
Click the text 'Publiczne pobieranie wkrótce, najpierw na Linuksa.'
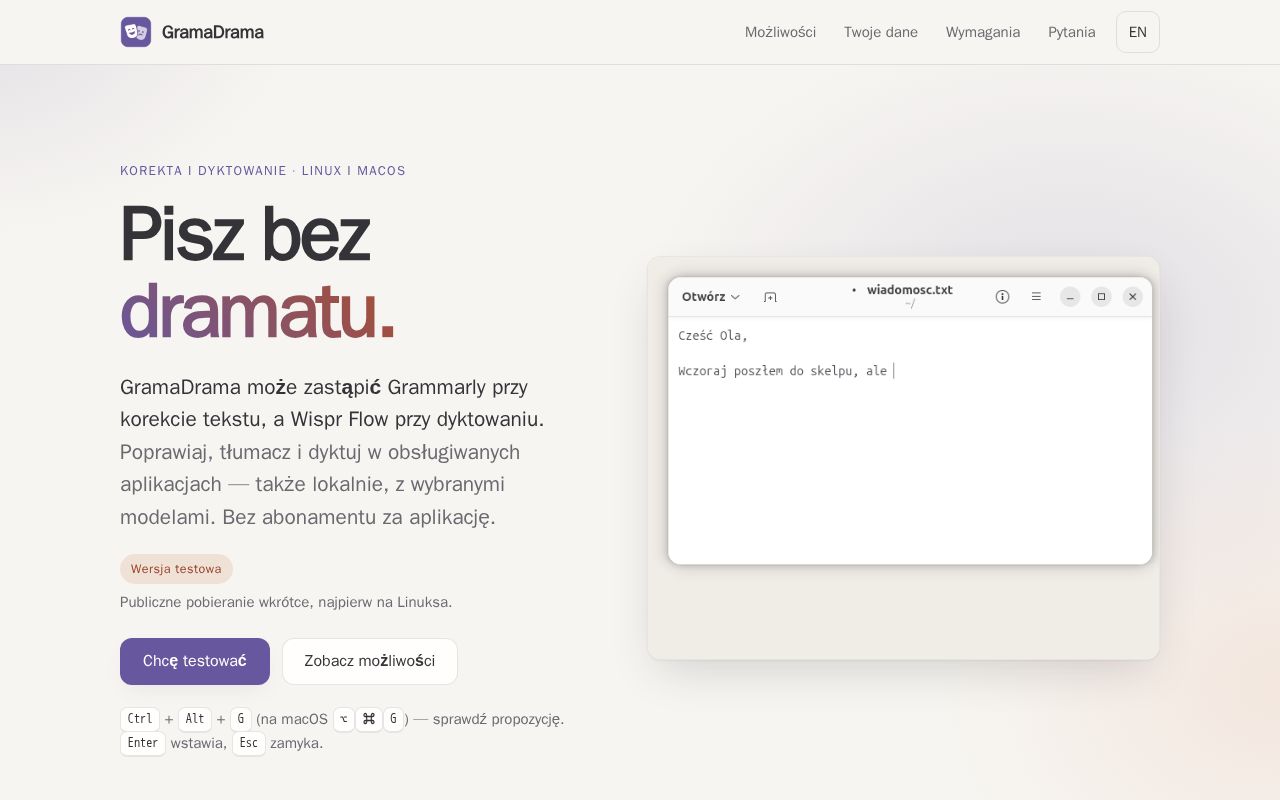click(286, 602)
